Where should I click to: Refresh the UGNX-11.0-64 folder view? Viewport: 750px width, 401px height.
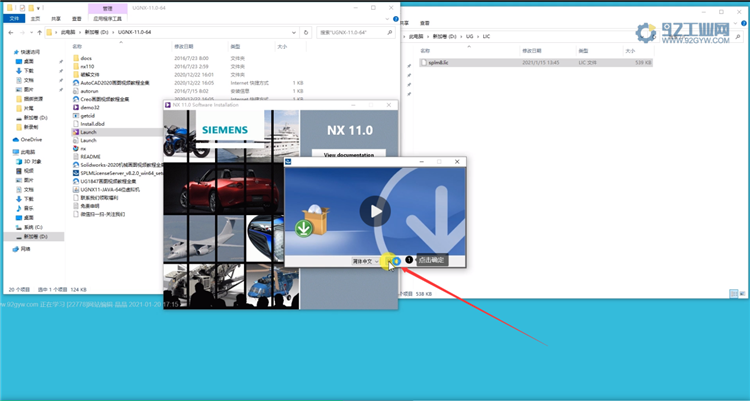tap(306, 33)
